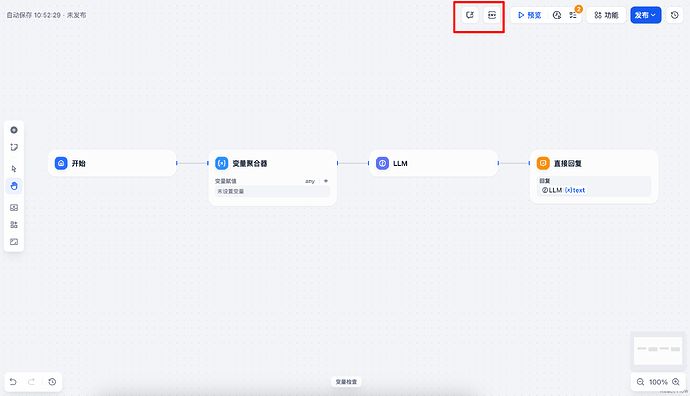
Task: Open the run history clock icon beside 预览
Action: (x=557, y=15)
